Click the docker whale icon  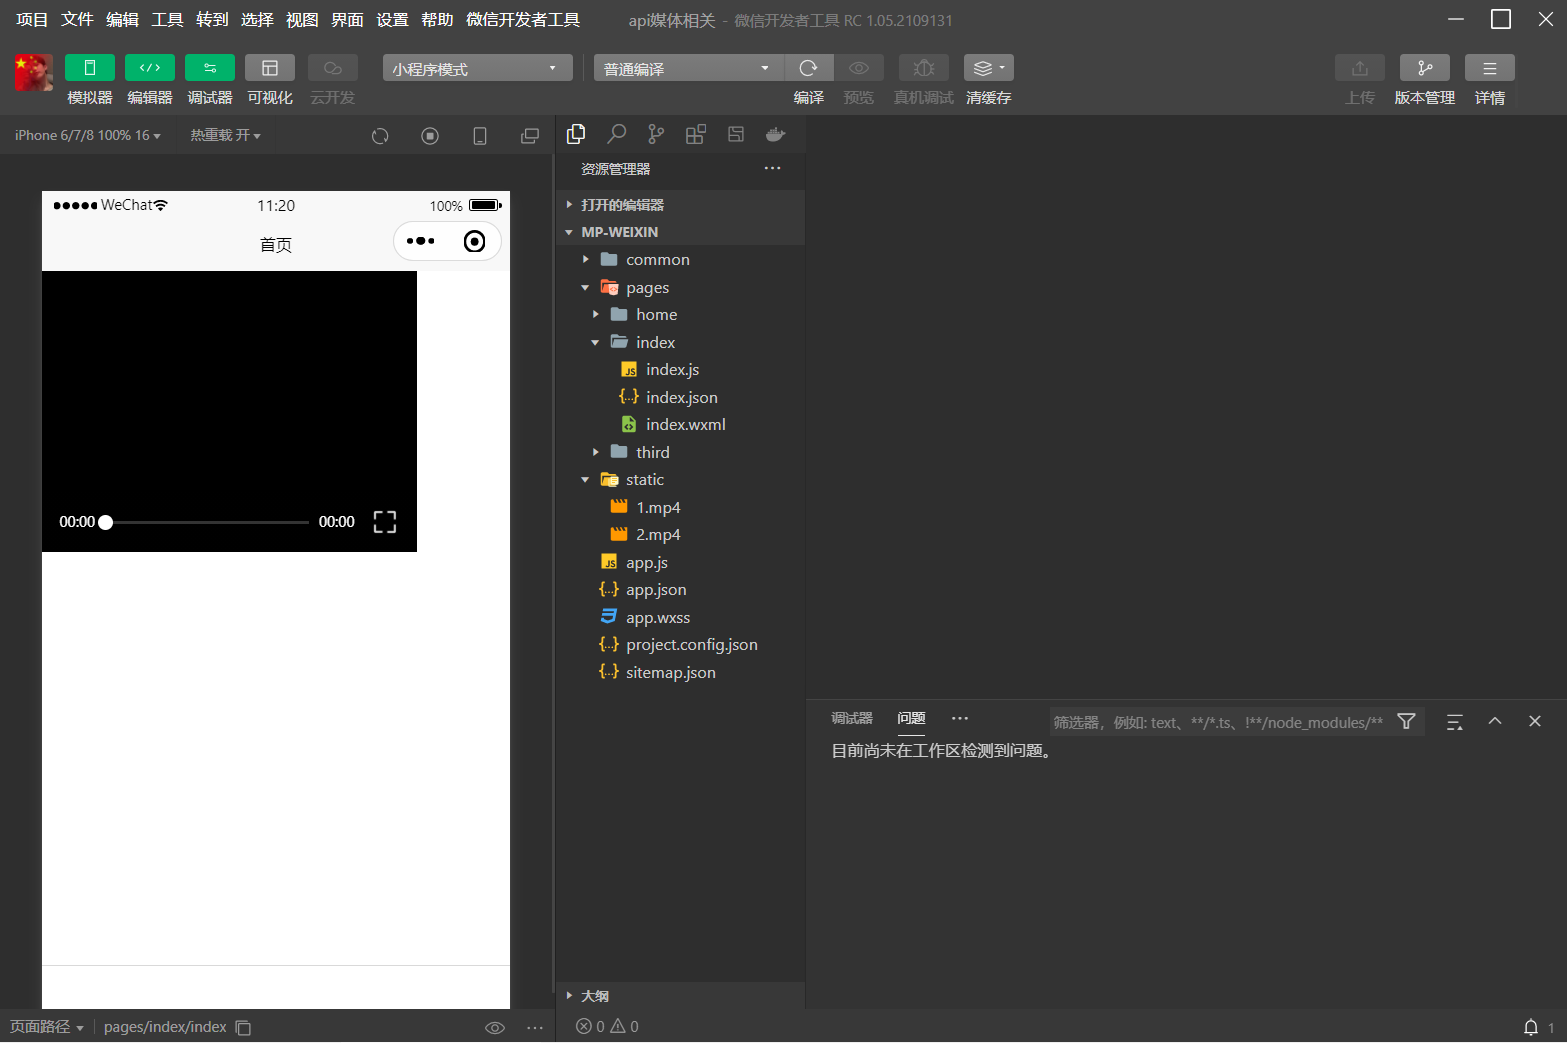click(776, 134)
